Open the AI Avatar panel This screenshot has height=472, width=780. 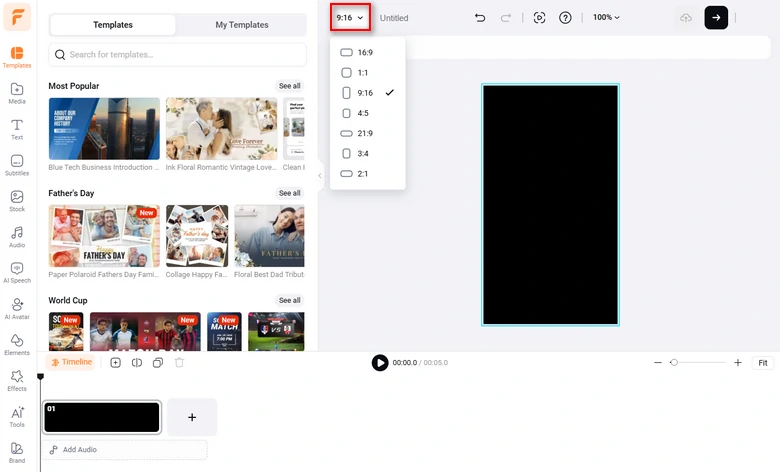pos(17,308)
